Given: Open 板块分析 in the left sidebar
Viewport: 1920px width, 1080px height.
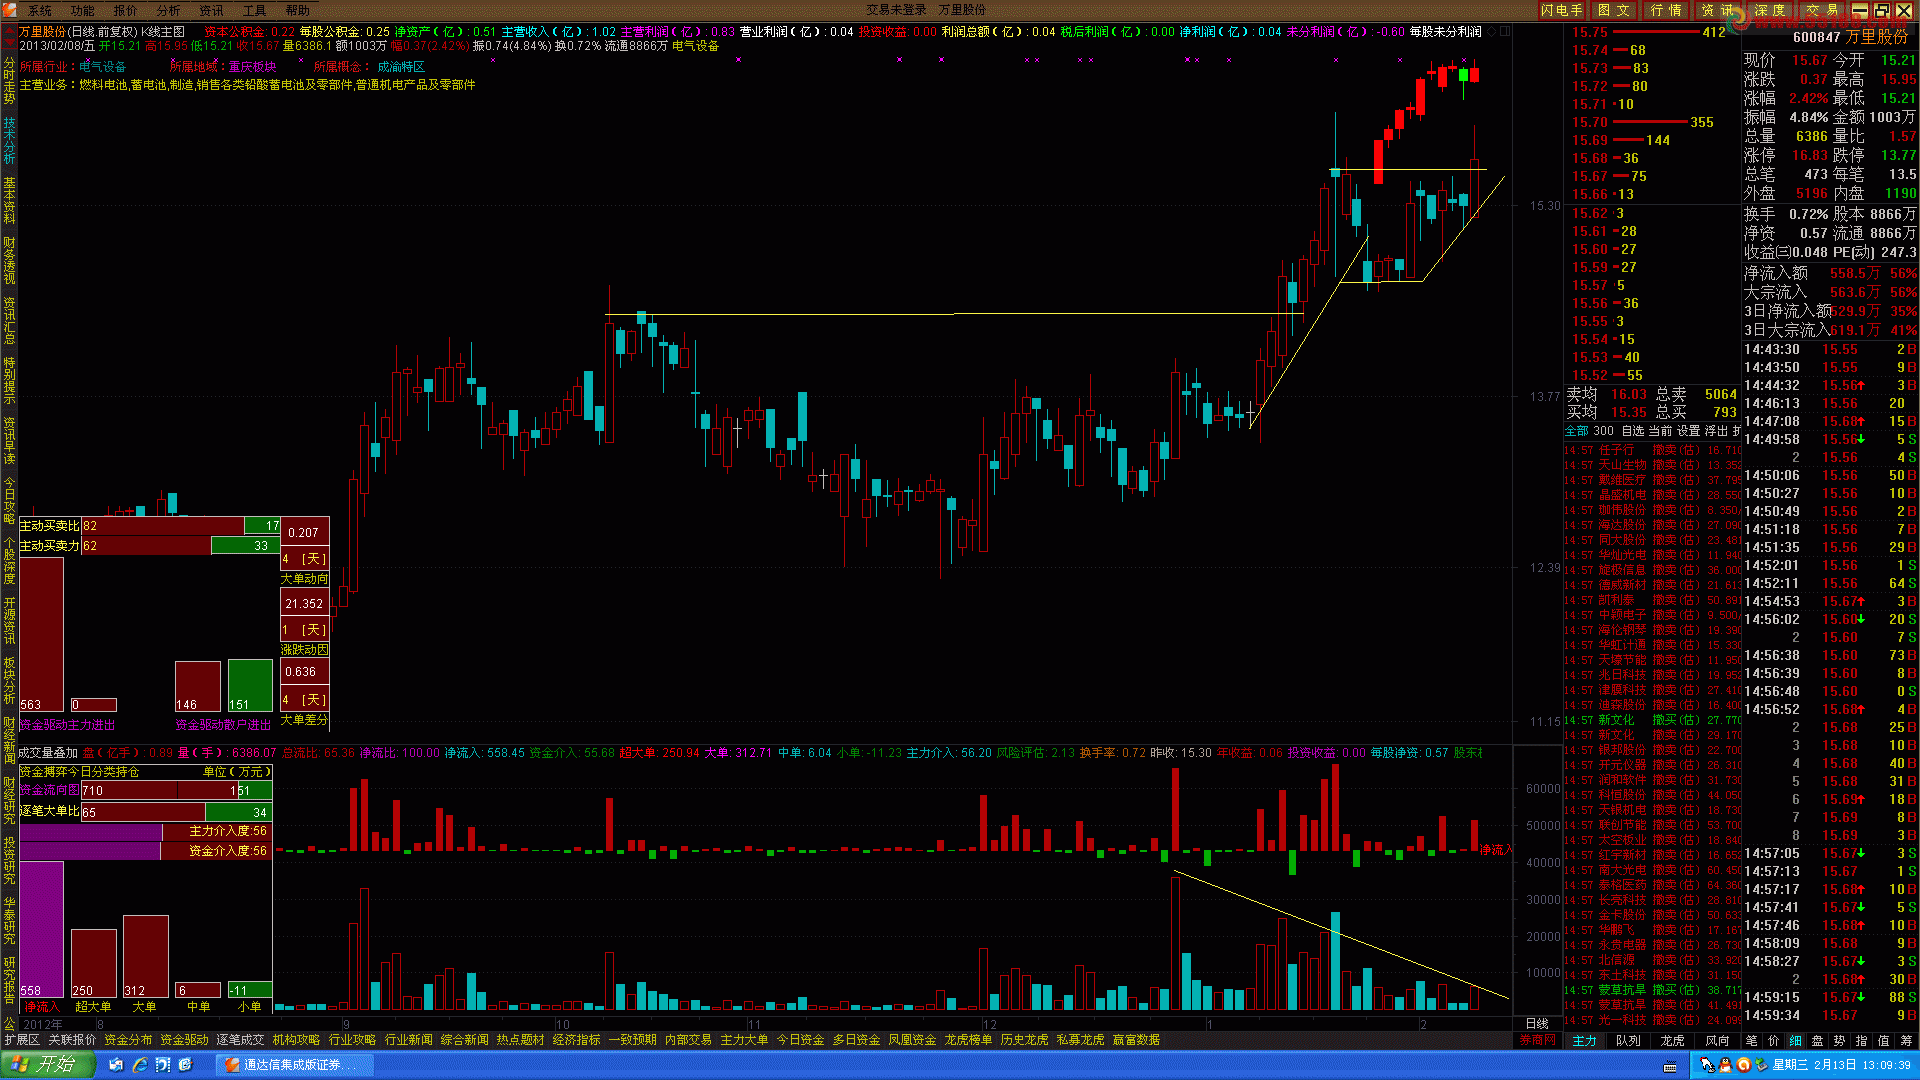Looking at the screenshot, I should click(x=9, y=681).
